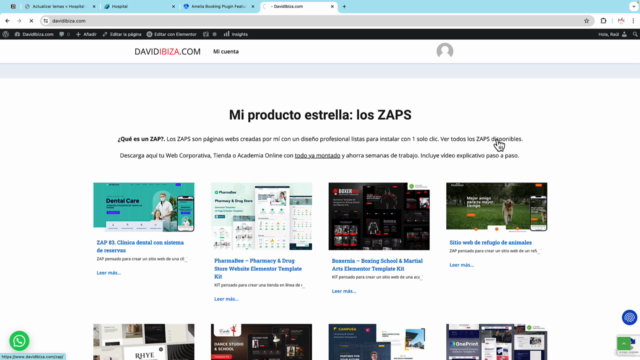Go forward in browser history
Image resolution: width=640 pixels, height=360 pixels.
pos(19,21)
